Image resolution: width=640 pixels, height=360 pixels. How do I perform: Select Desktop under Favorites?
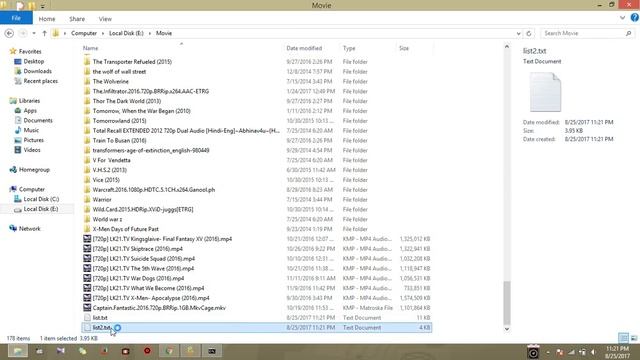click(33, 61)
